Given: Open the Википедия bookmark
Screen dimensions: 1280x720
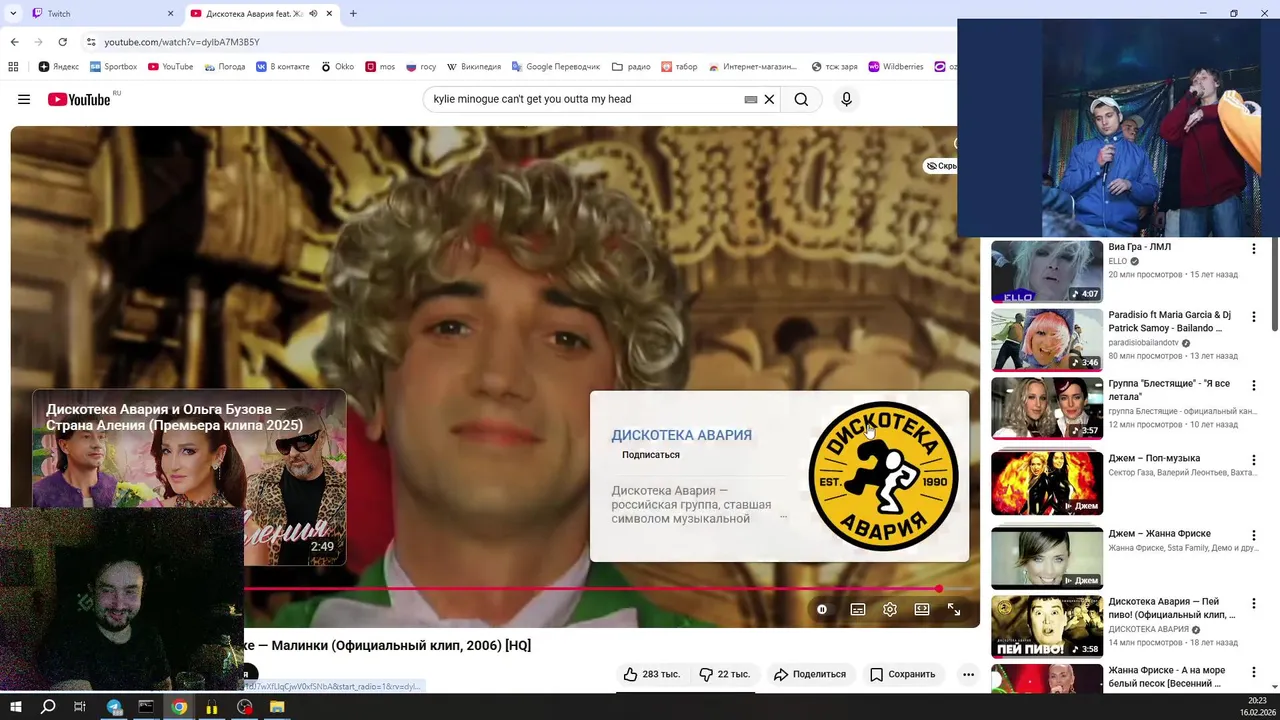Looking at the screenshot, I should pyautogui.click(x=473, y=67).
